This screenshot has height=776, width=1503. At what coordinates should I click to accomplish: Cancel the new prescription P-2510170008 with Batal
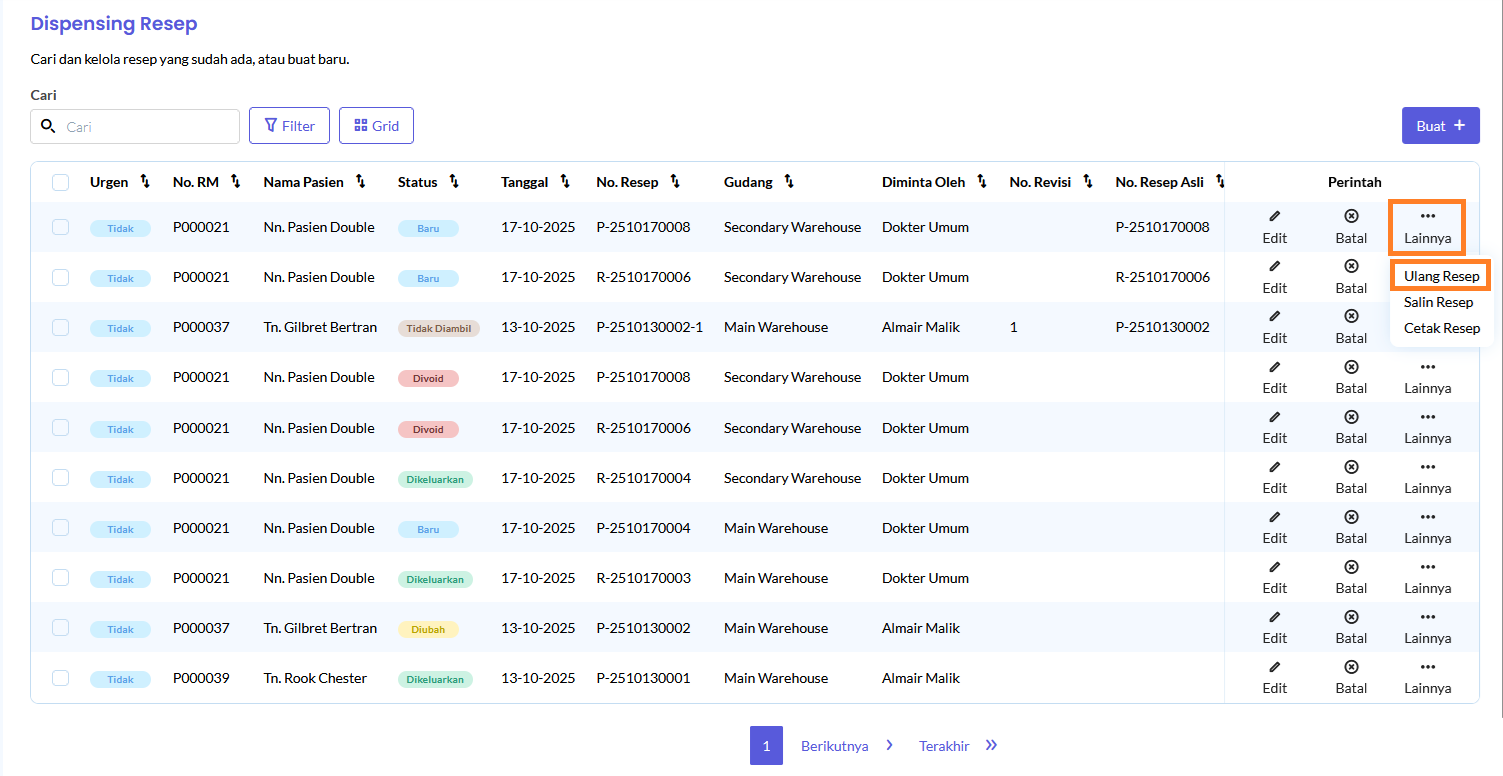pyautogui.click(x=1351, y=227)
